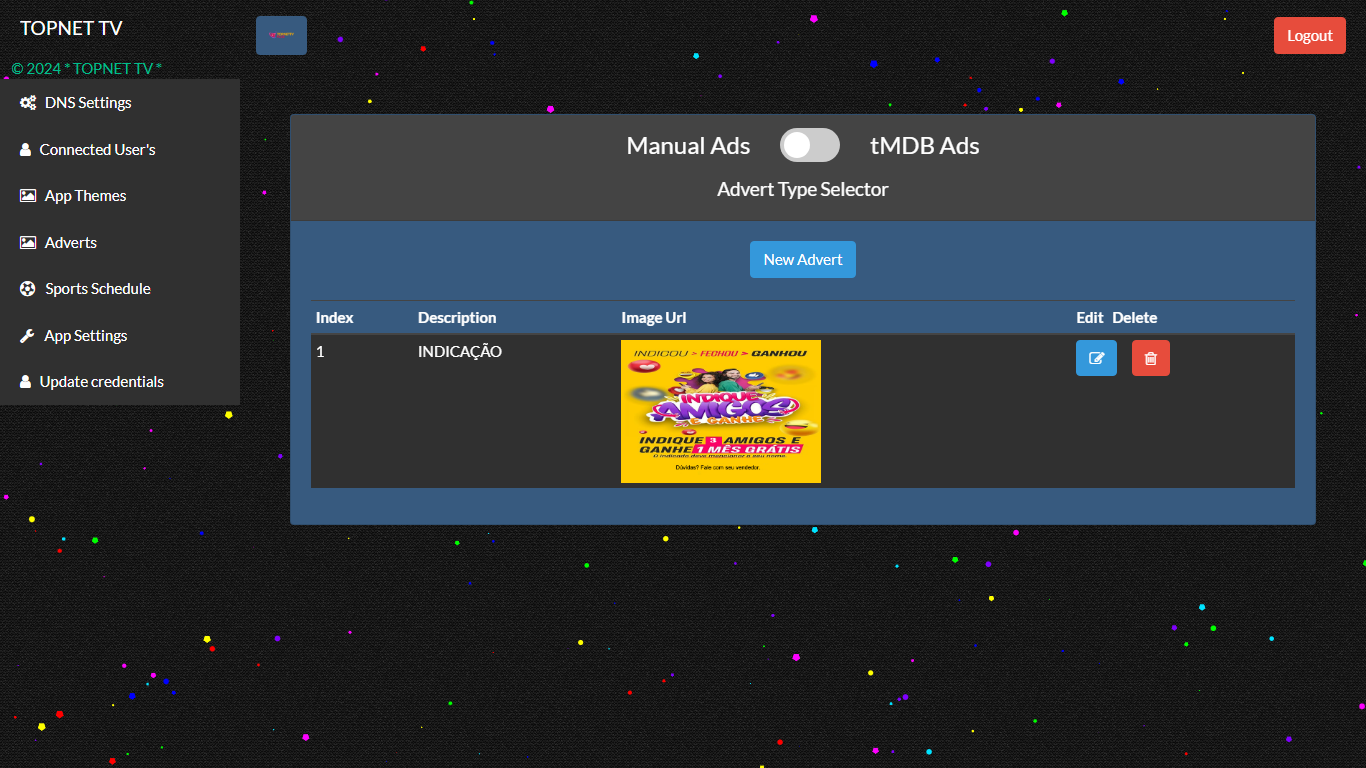This screenshot has height=768, width=1366.
Task: Select Adverts in the sidebar
Action: pos(120,242)
